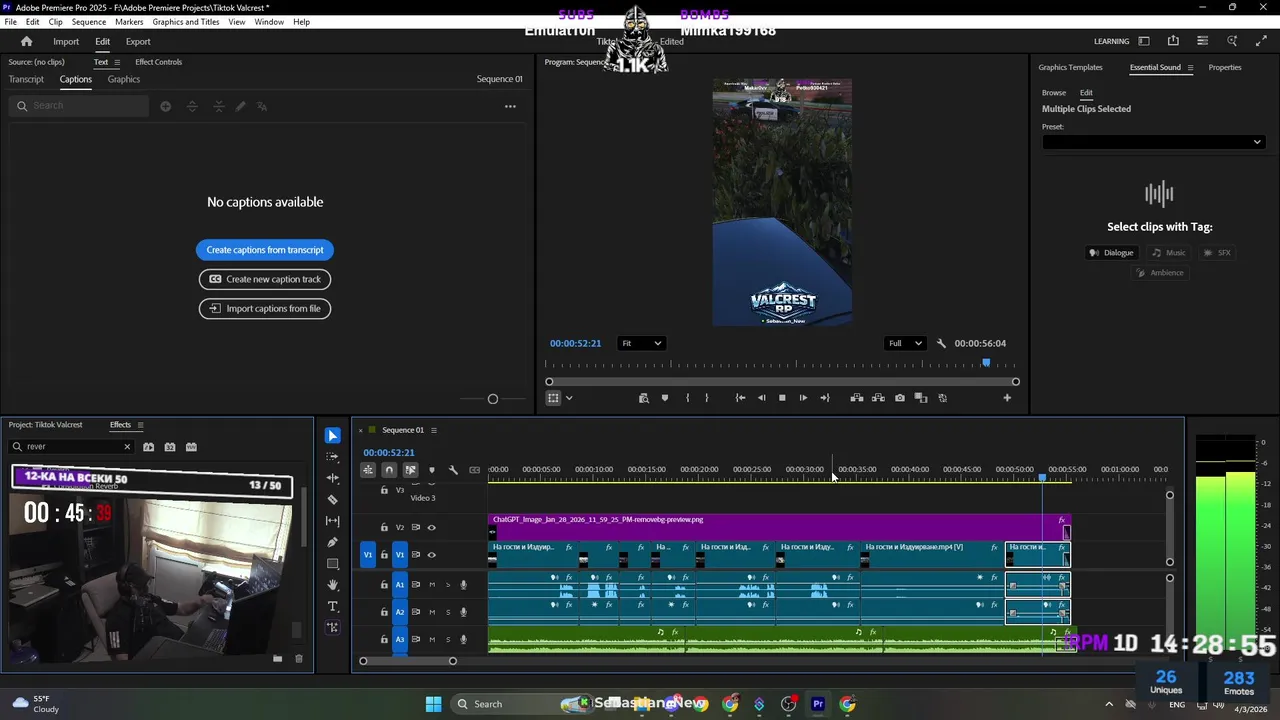Hide the V2 track output eye

pos(432,527)
